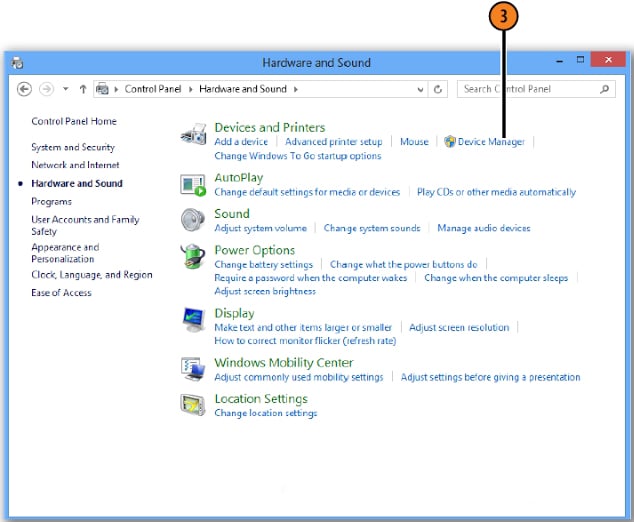Click the search magnifier icon
Image resolution: width=634 pixels, height=522 pixels.
[604, 89]
